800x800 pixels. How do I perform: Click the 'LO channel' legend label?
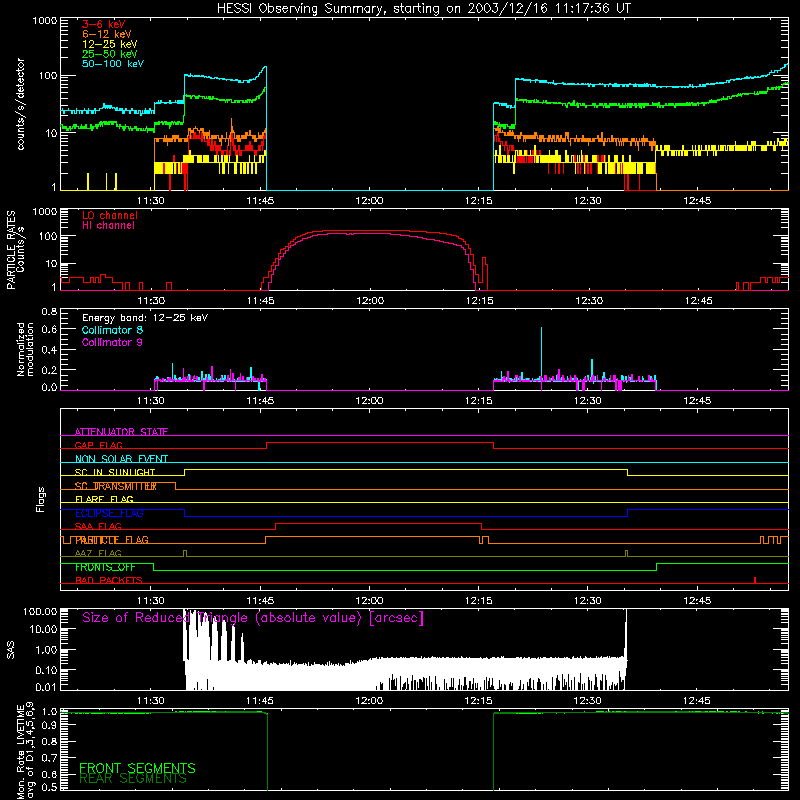(110, 215)
